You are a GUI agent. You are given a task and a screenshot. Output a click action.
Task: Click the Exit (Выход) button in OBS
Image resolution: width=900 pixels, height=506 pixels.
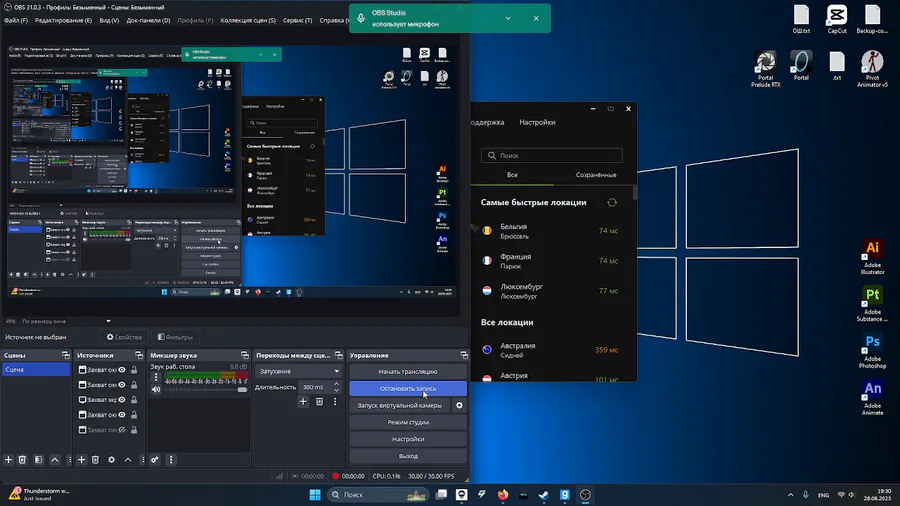408,456
